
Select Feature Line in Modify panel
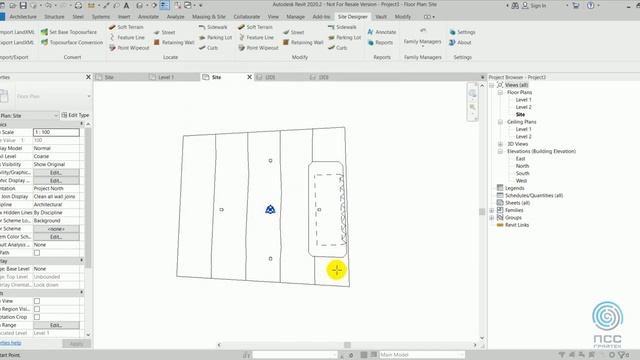click(x=256, y=38)
